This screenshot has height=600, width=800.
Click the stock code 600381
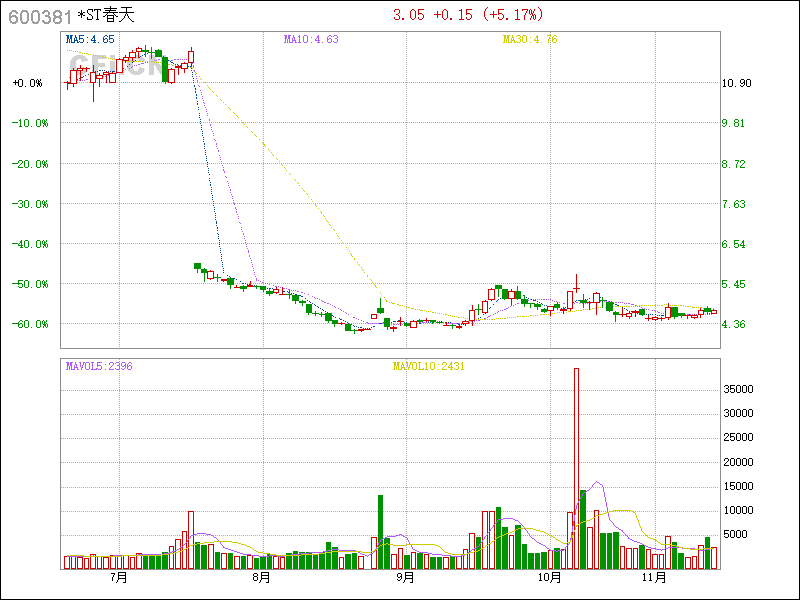click(38, 16)
